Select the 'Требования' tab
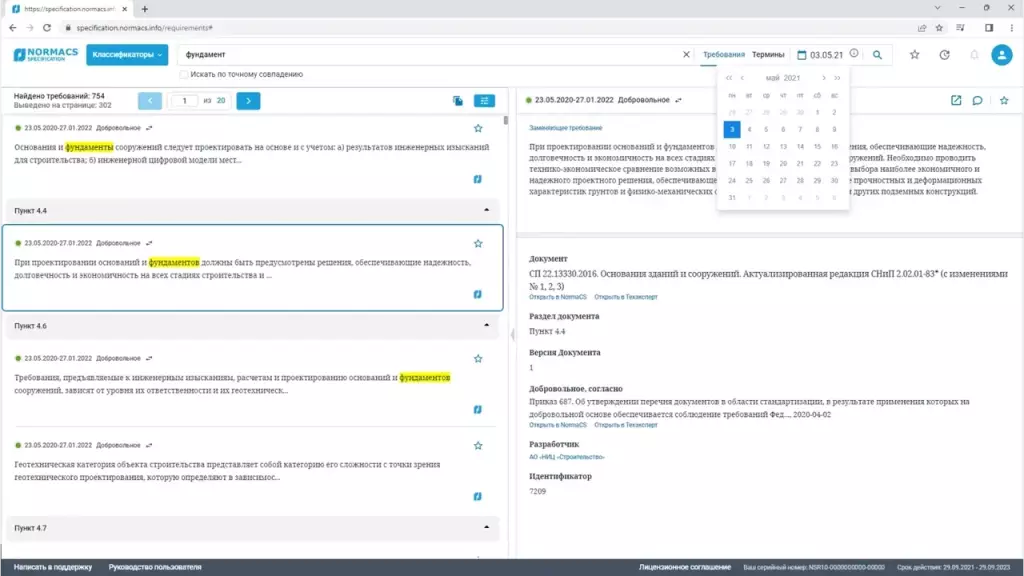1024x576 pixels. [x=723, y=55]
